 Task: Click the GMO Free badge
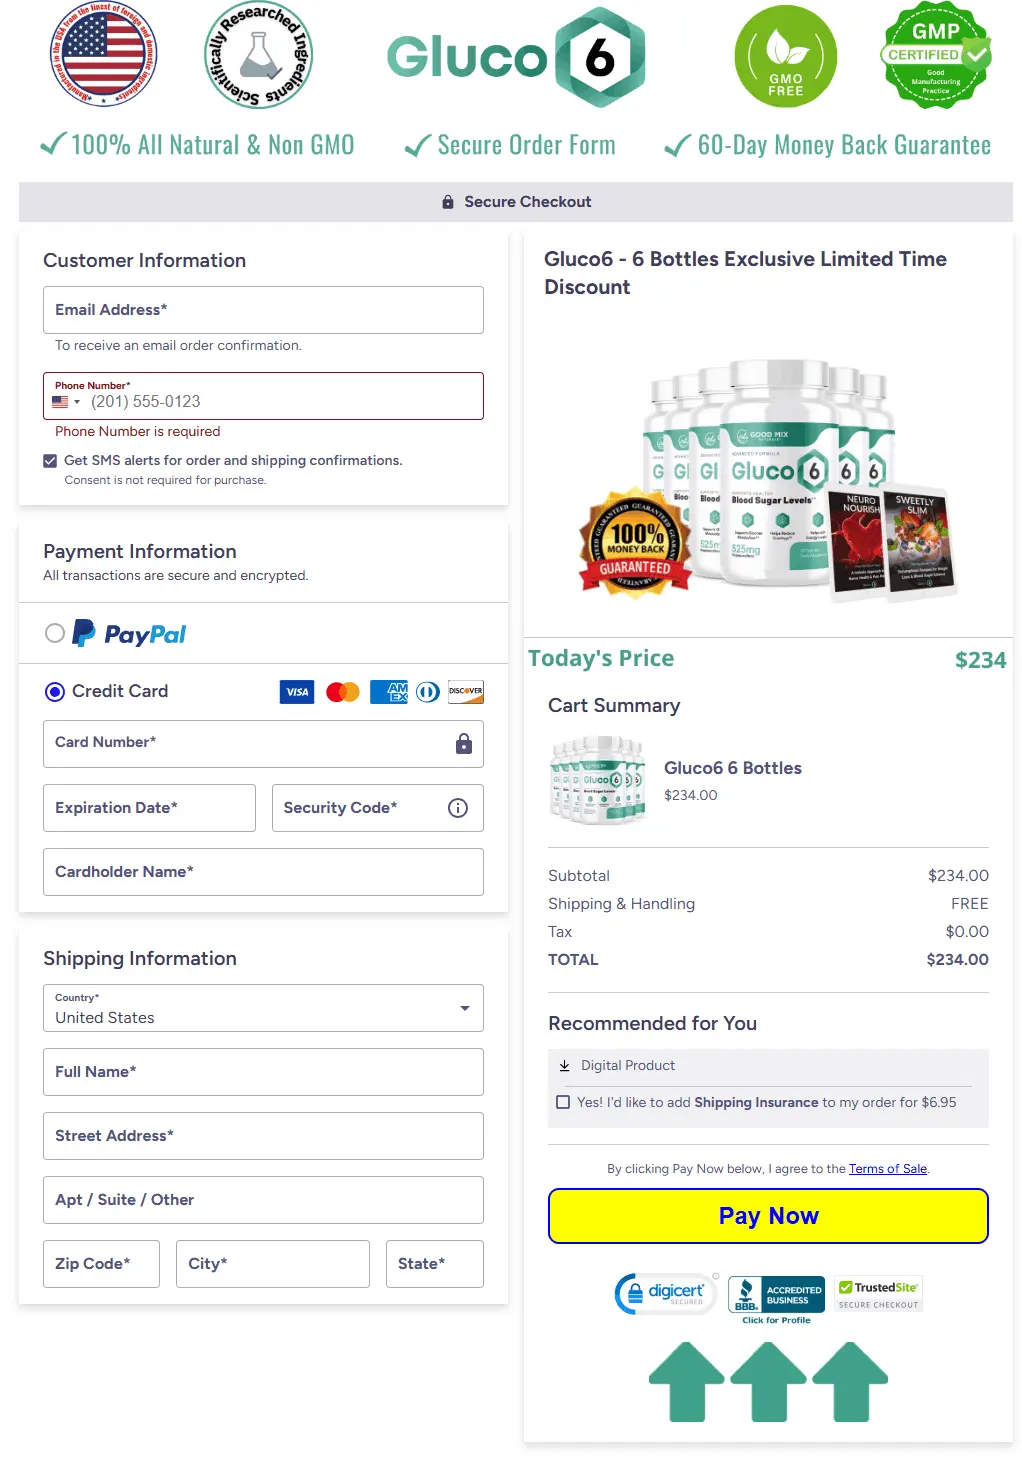pos(786,56)
